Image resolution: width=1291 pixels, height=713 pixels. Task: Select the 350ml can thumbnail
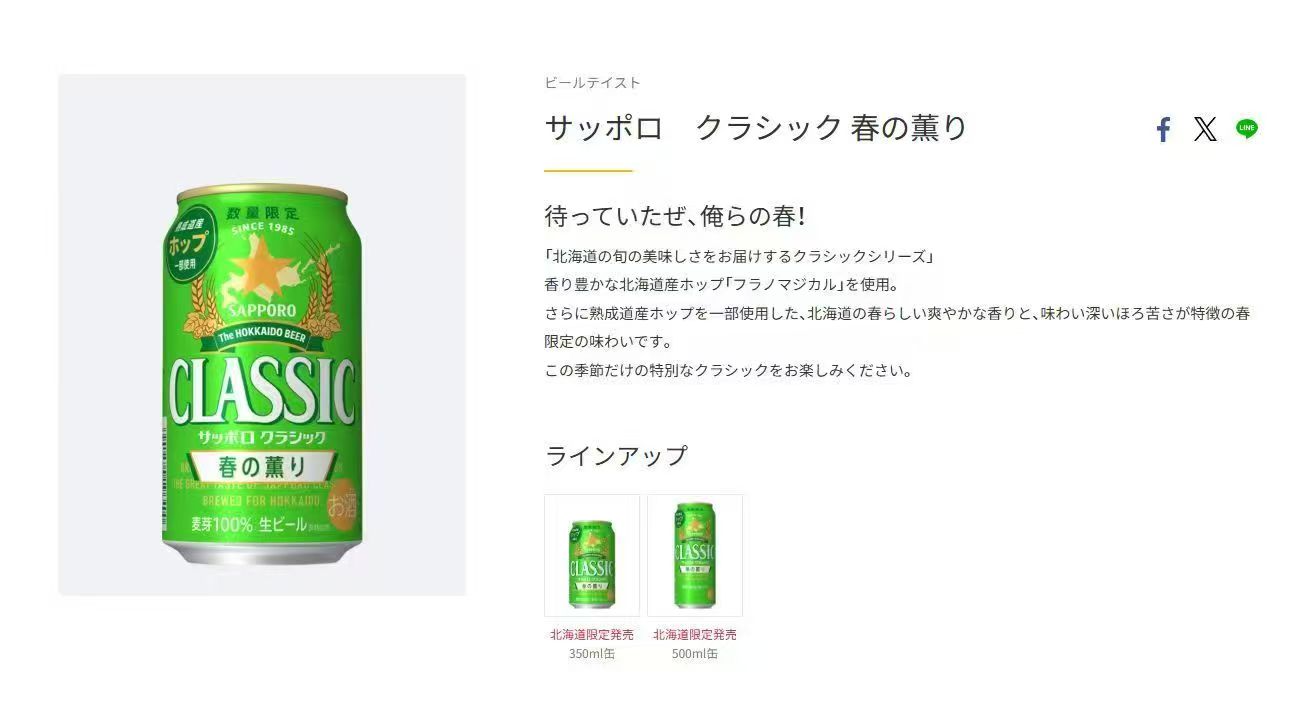pyautogui.click(x=592, y=555)
